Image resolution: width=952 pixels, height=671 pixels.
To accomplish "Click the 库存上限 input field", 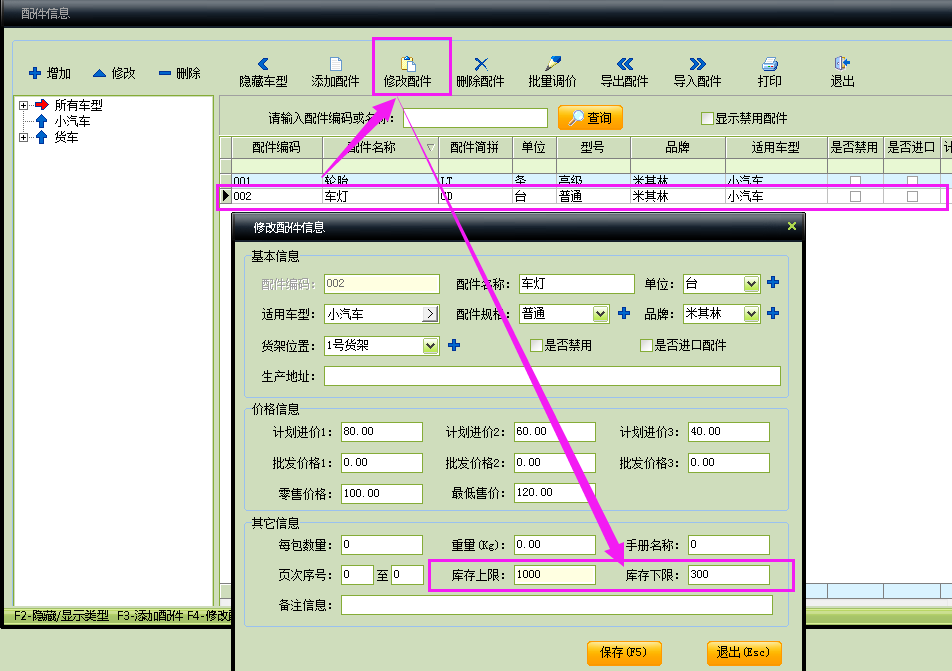I will pyautogui.click(x=554, y=575).
